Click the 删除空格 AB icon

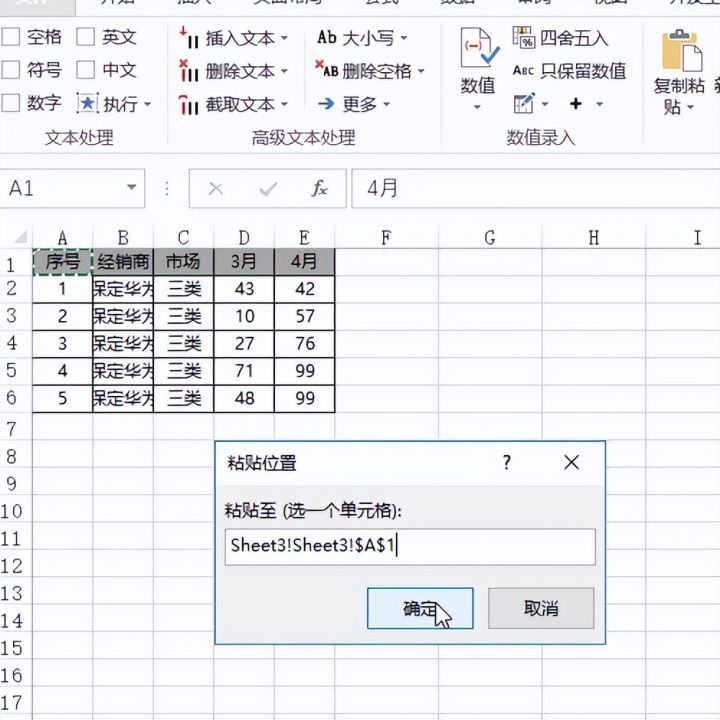pos(326,70)
